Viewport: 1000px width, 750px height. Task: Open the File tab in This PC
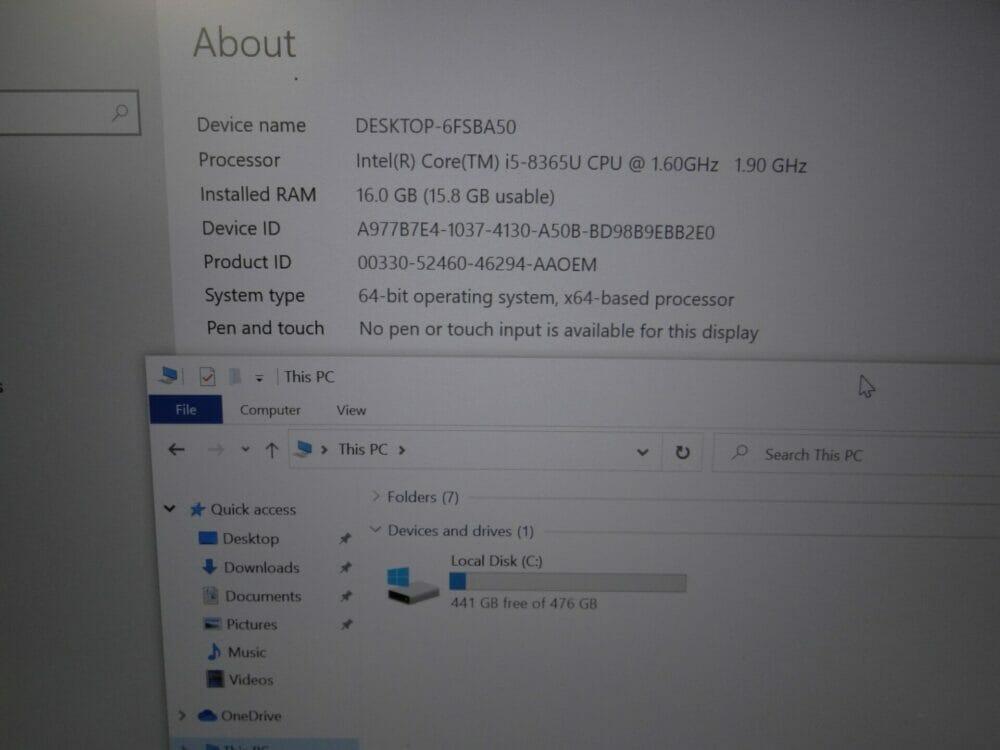(186, 409)
